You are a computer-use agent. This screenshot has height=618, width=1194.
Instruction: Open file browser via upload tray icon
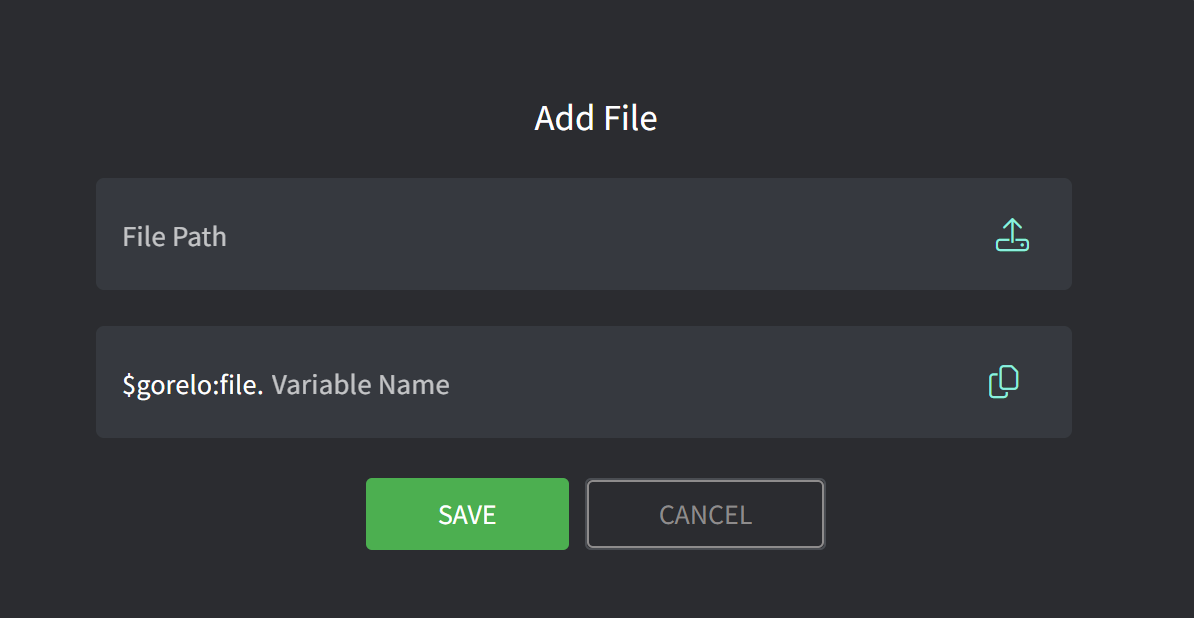pyautogui.click(x=1012, y=235)
